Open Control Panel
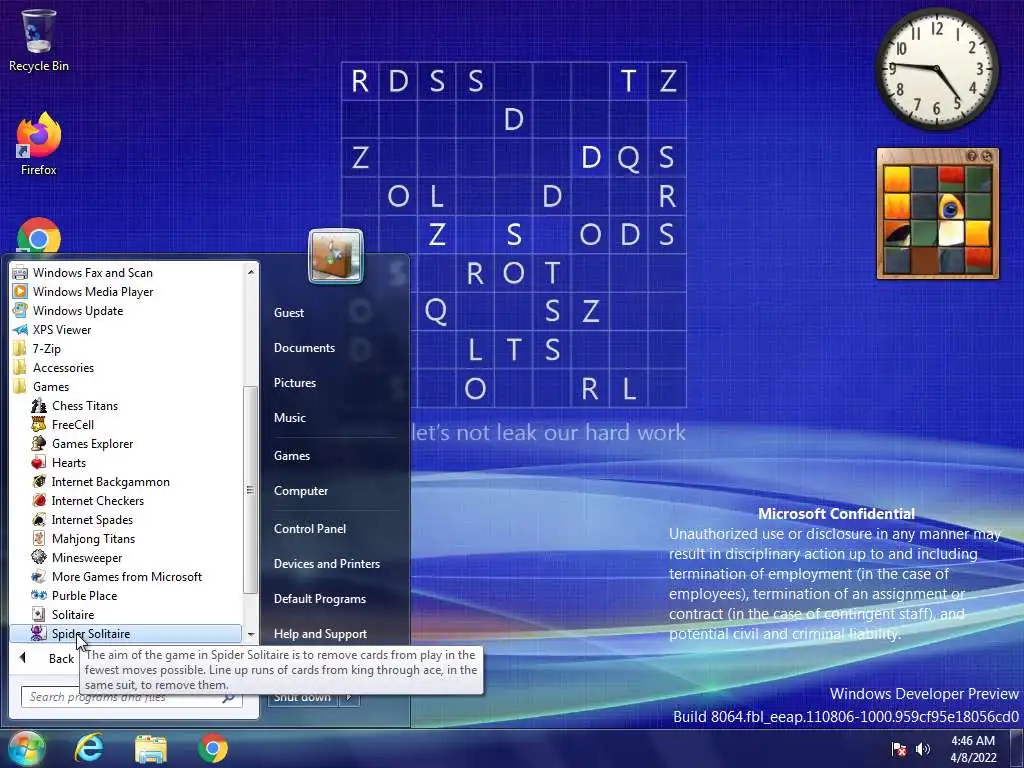This screenshot has width=1024, height=768. click(x=310, y=529)
